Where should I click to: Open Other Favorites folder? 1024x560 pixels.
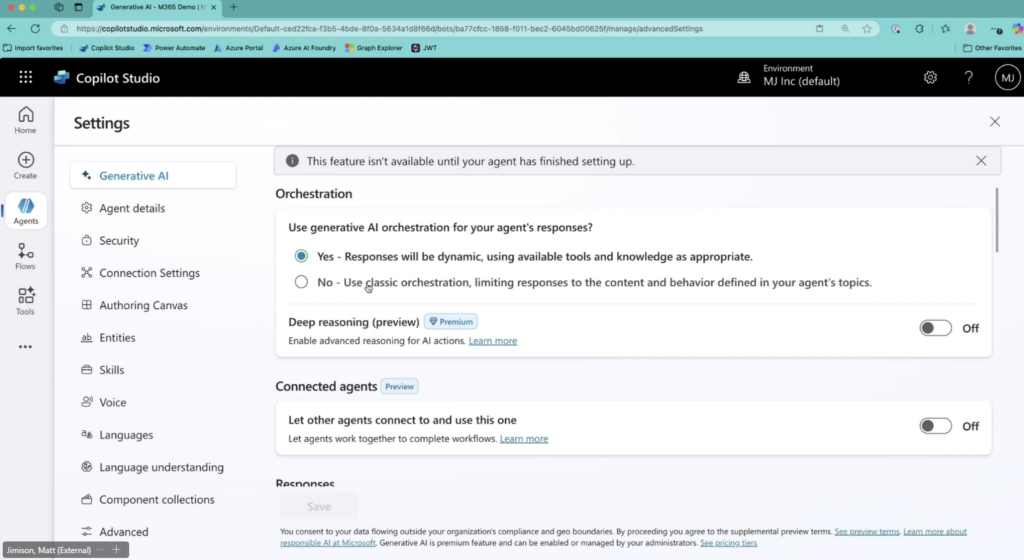click(x=992, y=48)
